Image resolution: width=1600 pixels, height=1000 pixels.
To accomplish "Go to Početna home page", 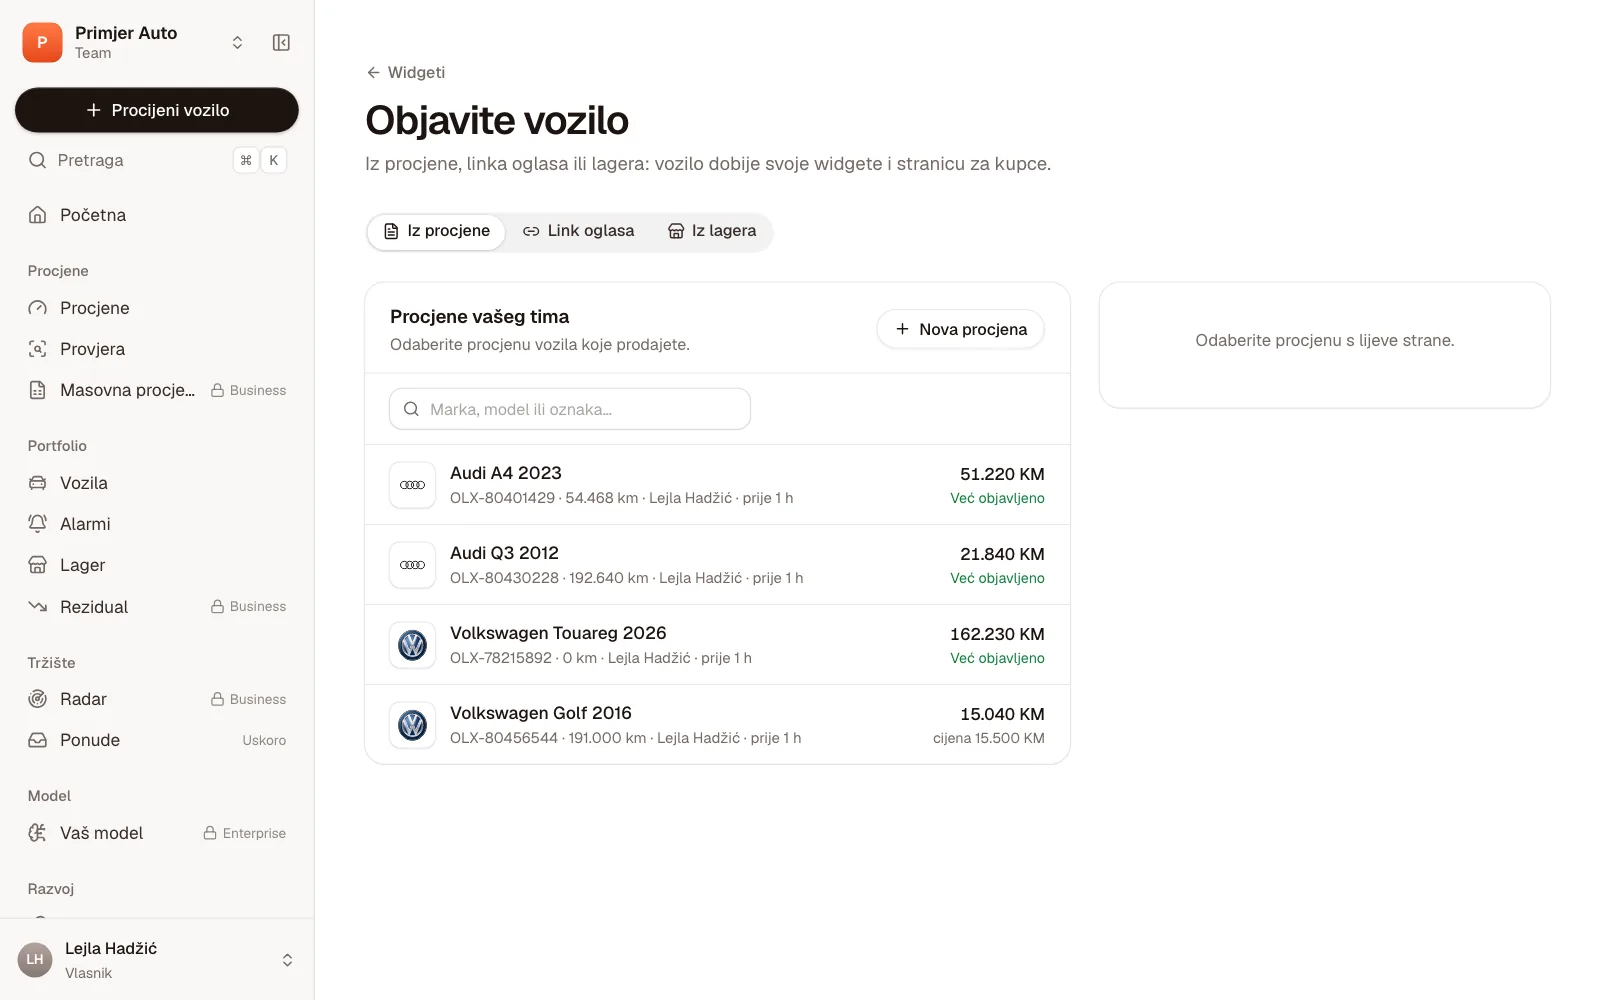I will [157, 215].
